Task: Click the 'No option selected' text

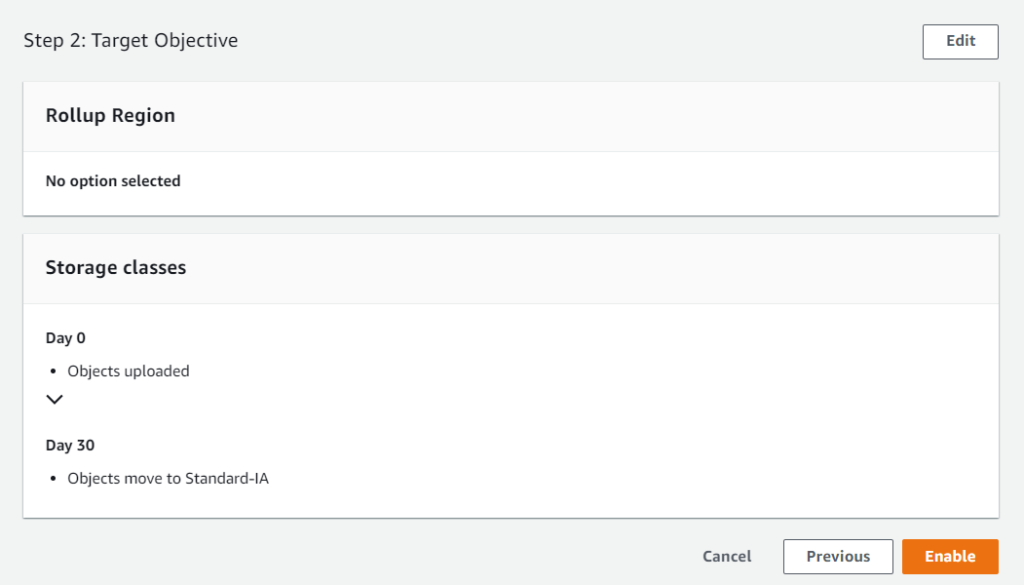Action: pos(113,181)
